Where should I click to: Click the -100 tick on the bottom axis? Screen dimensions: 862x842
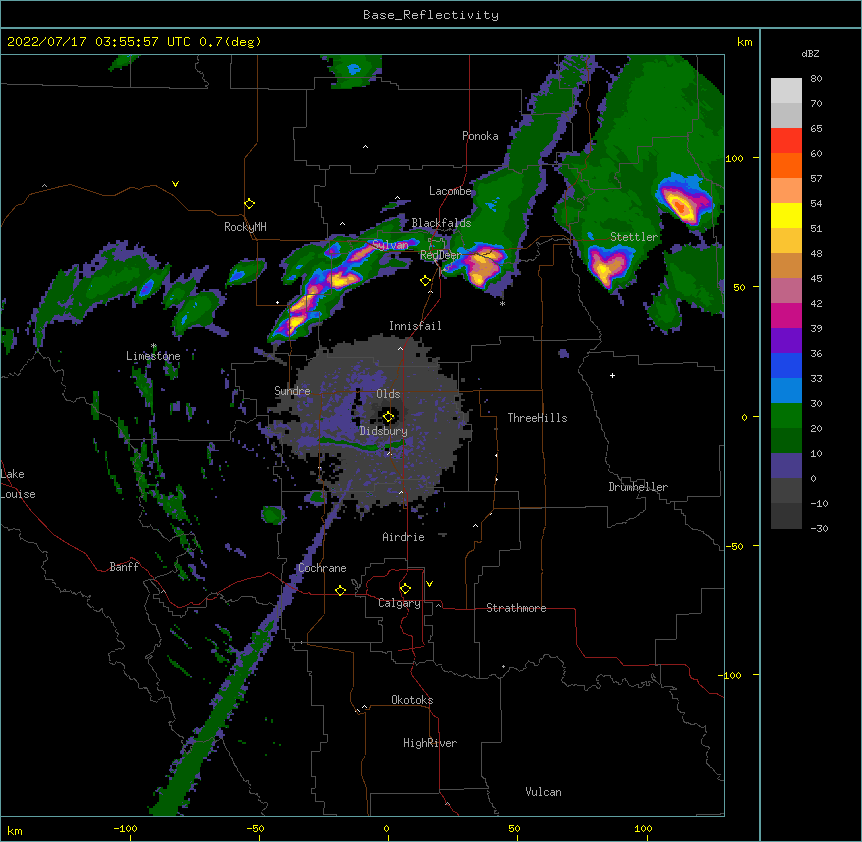pos(125,828)
